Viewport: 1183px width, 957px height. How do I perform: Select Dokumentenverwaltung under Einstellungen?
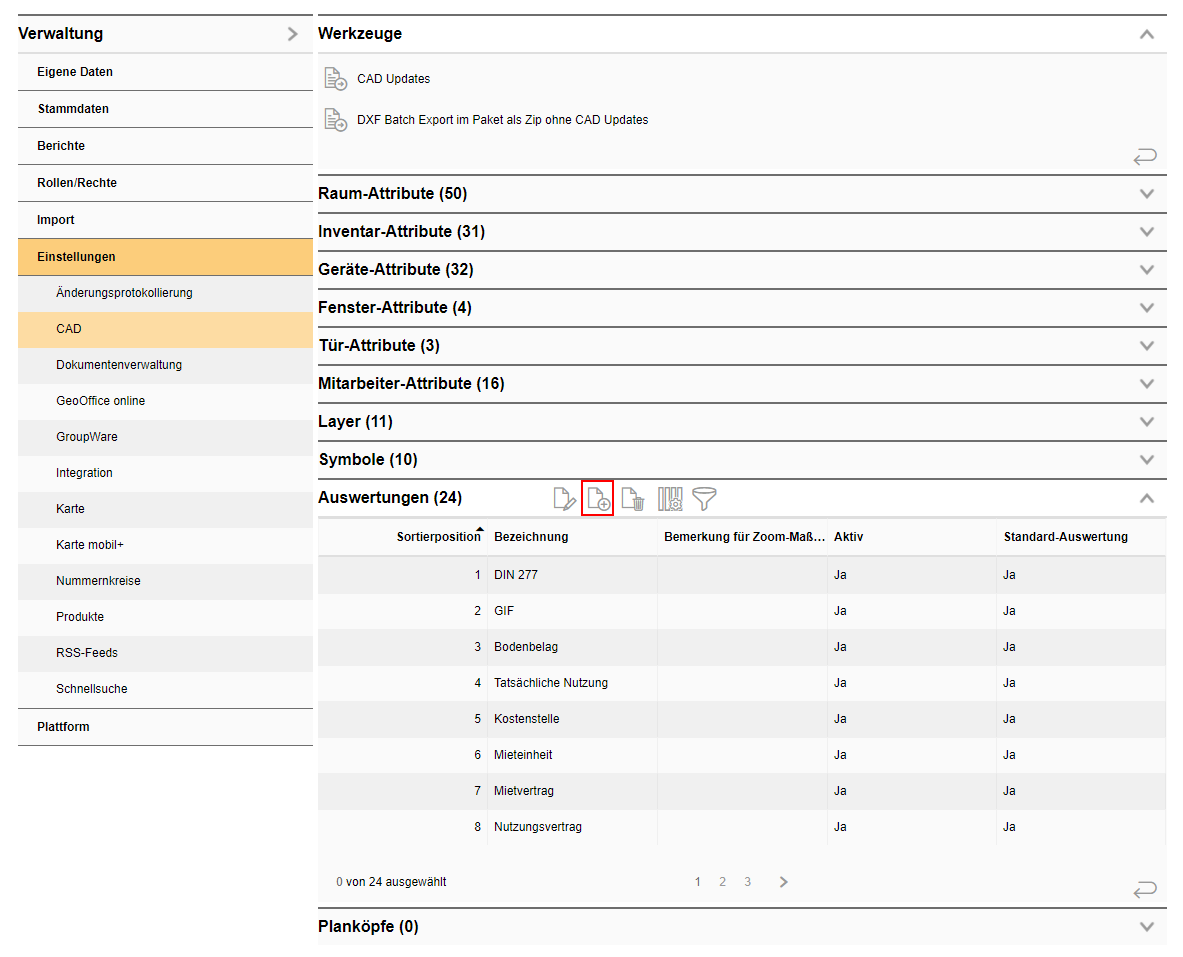(119, 365)
